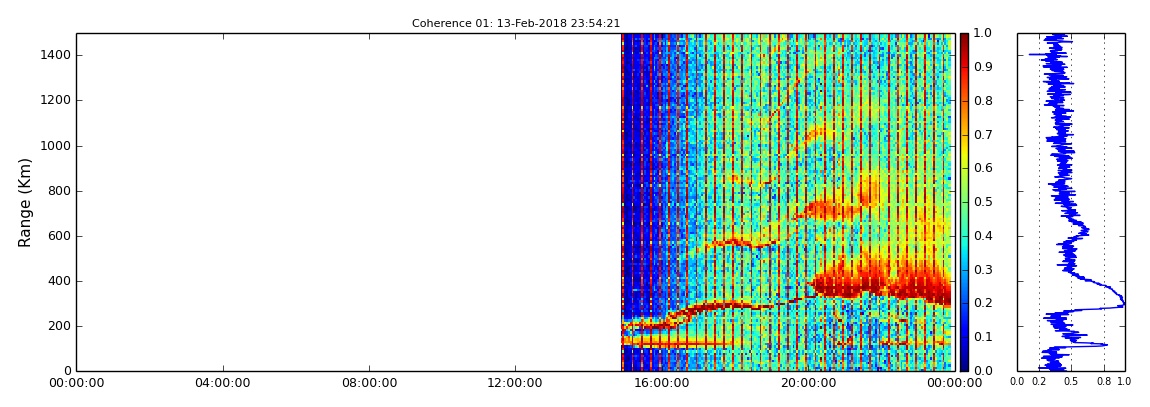
Task: Click the colorbar 0.1 label
Action: 981,337
